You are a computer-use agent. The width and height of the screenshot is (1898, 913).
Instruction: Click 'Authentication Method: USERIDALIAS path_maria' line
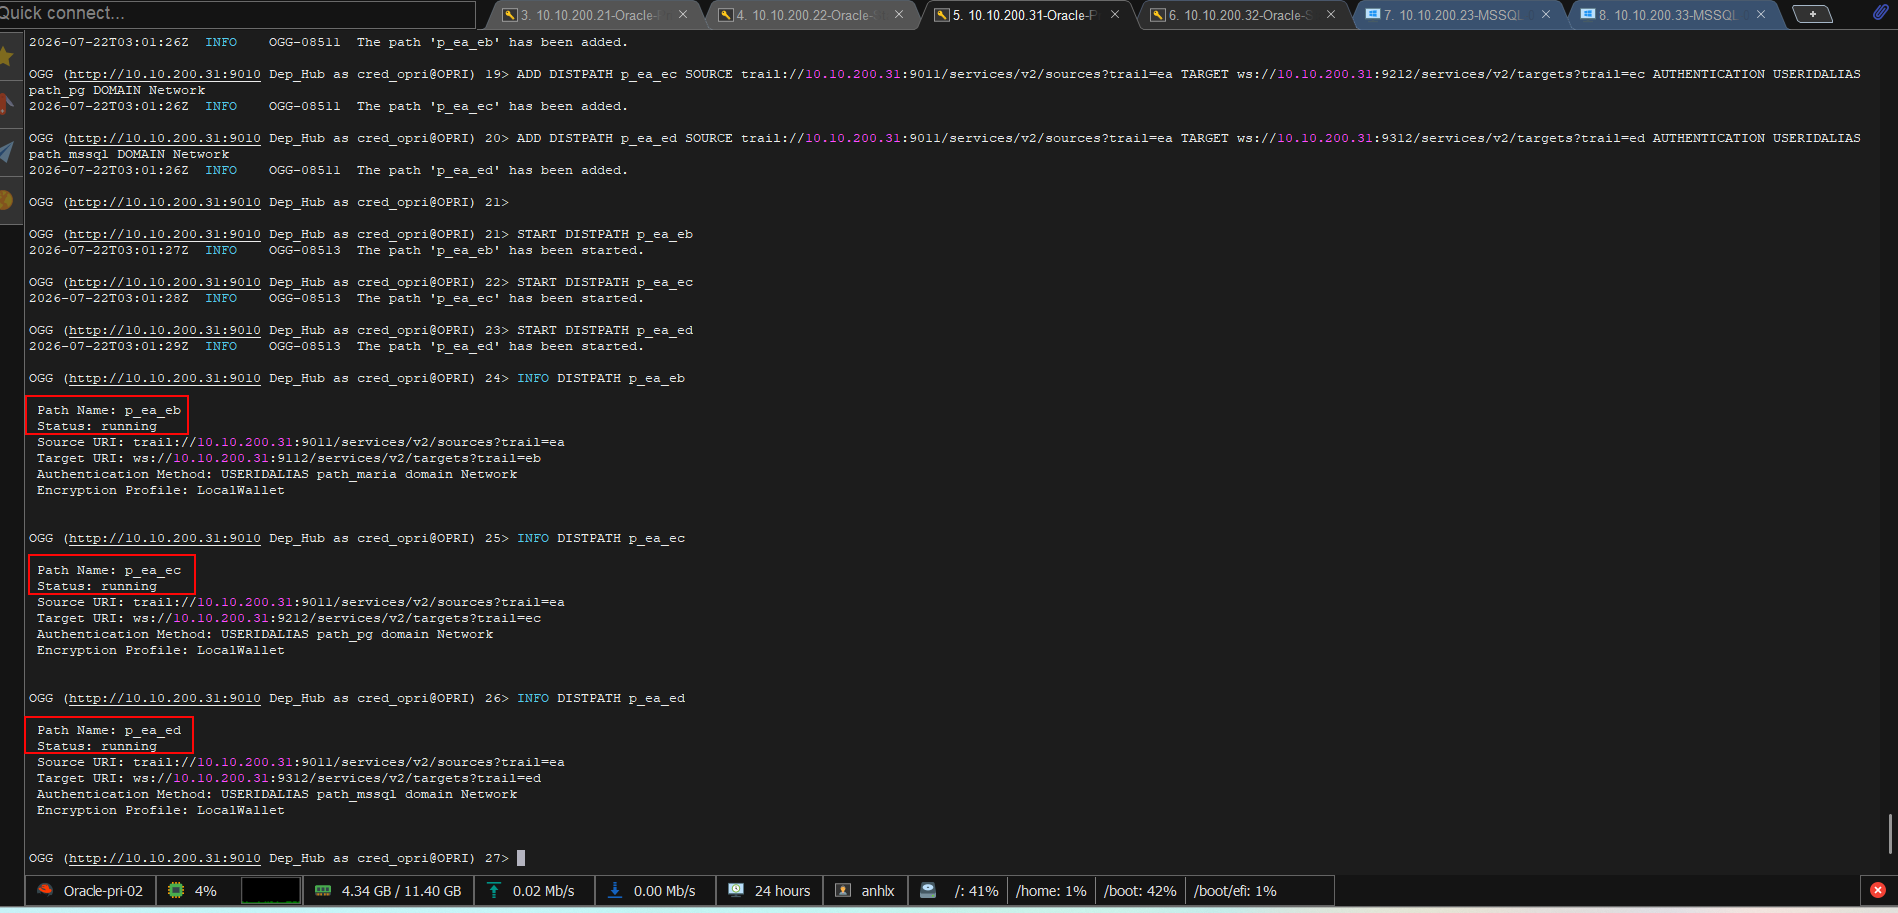(277, 474)
